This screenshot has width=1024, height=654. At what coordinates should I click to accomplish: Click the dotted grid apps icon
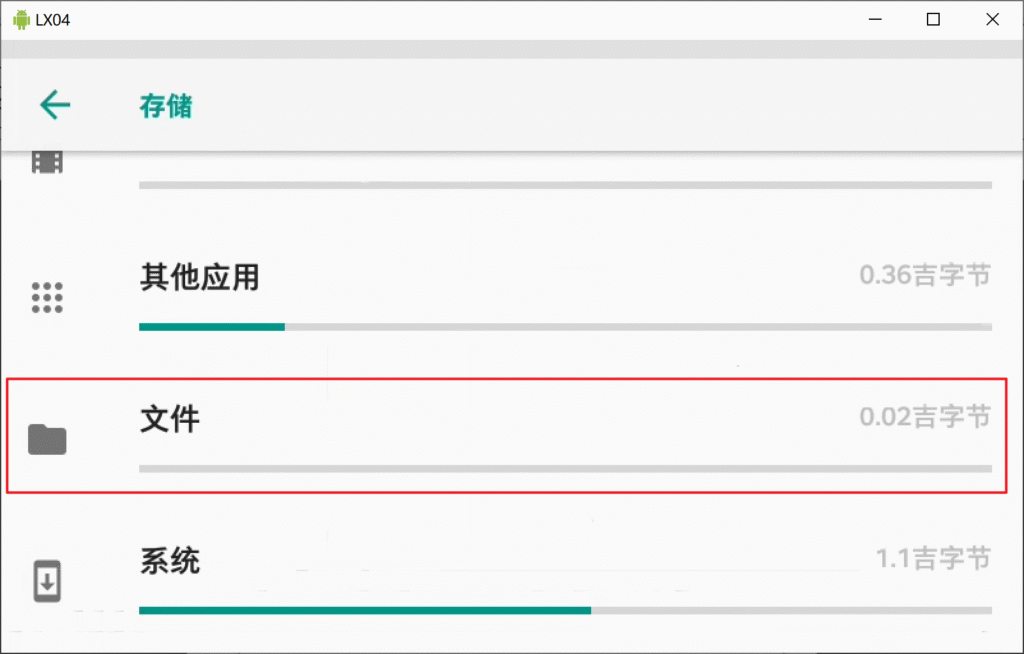tap(47, 298)
